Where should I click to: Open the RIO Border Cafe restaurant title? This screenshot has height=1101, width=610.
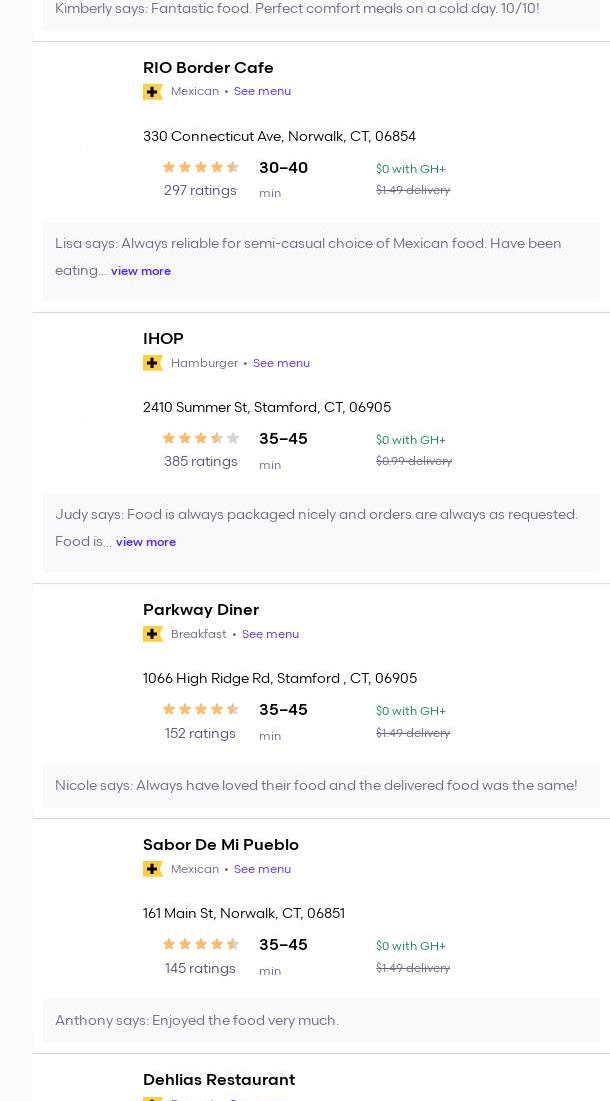click(x=208, y=68)
